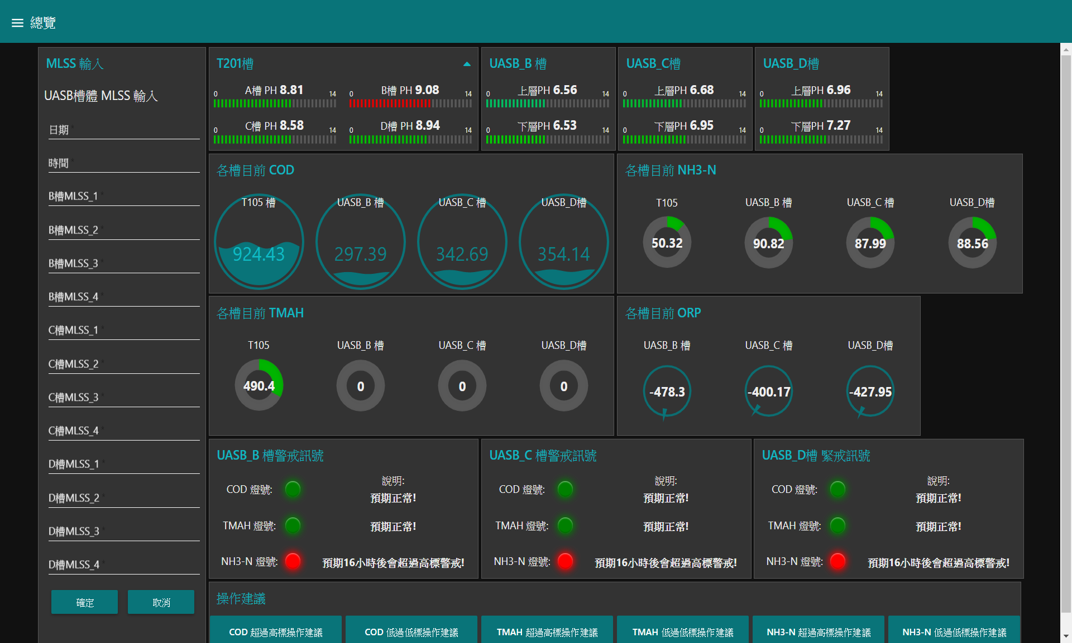Click the UASB_C NH3-N donut gauge 87.99
Screen dimensions: 1072x643
click(x=870, y=243)
